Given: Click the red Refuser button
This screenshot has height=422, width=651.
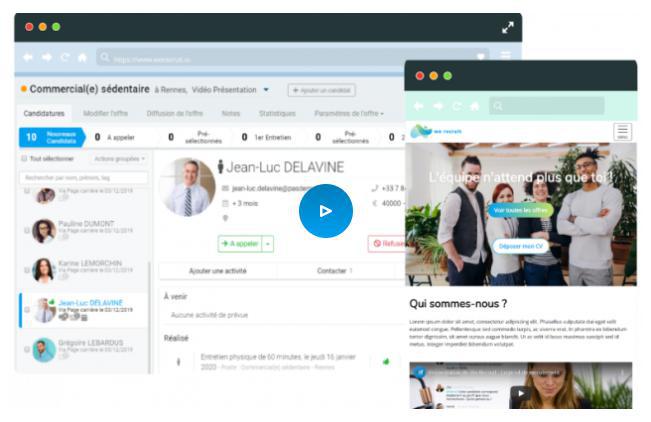Looking at the screenshot, I should point(387,244).
